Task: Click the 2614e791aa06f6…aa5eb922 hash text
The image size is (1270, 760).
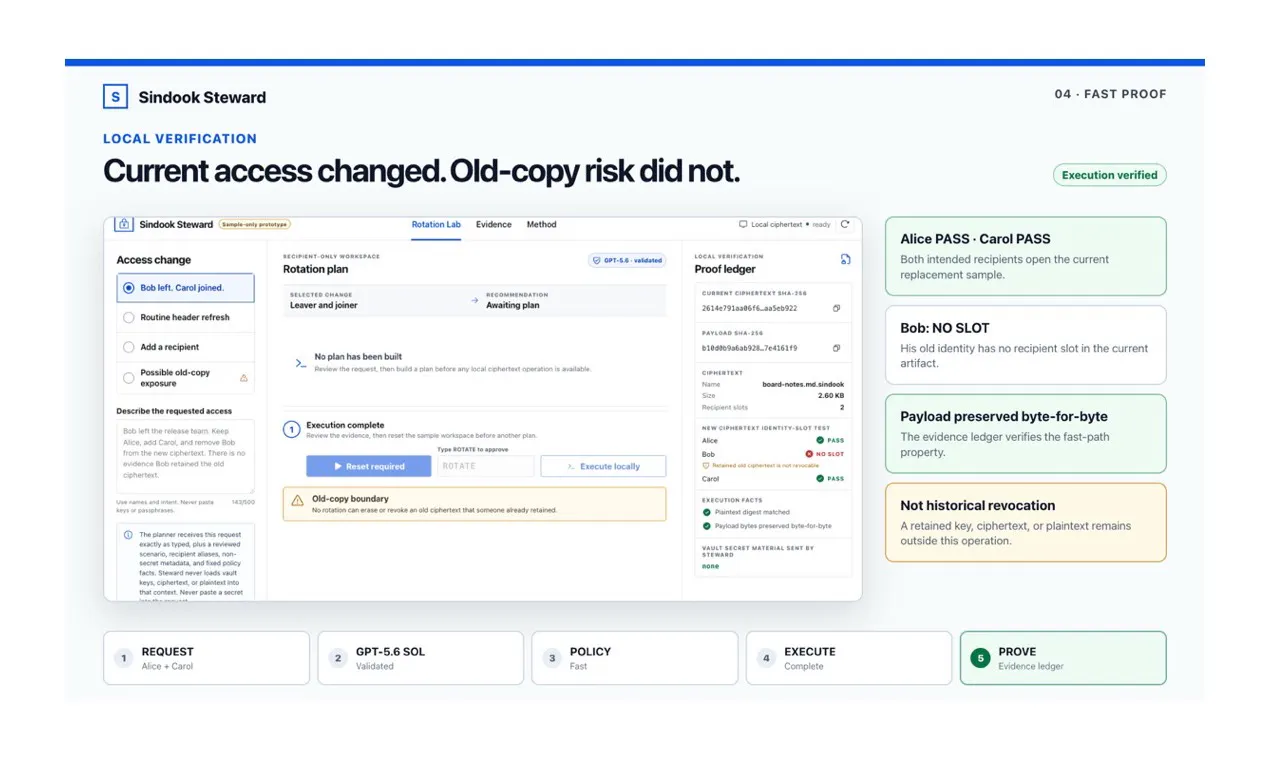Action: pyautogui.click(x=749, y=309)
